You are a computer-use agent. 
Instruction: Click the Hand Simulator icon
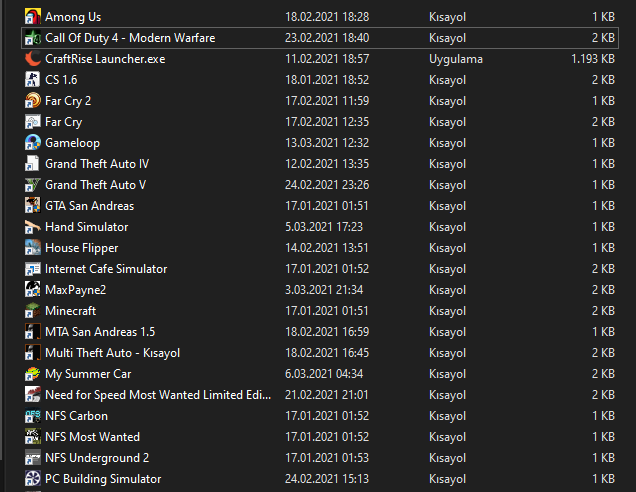click(x=32, y=227)
